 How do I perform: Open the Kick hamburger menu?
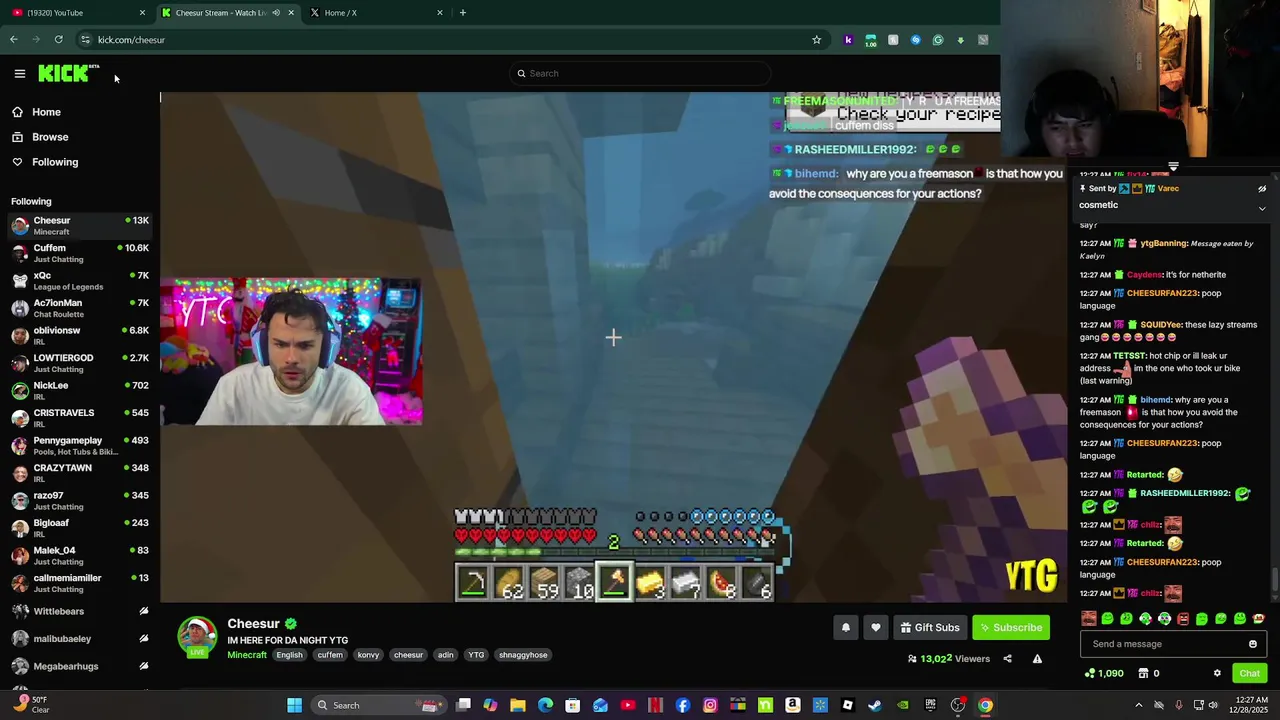point(19,73)
